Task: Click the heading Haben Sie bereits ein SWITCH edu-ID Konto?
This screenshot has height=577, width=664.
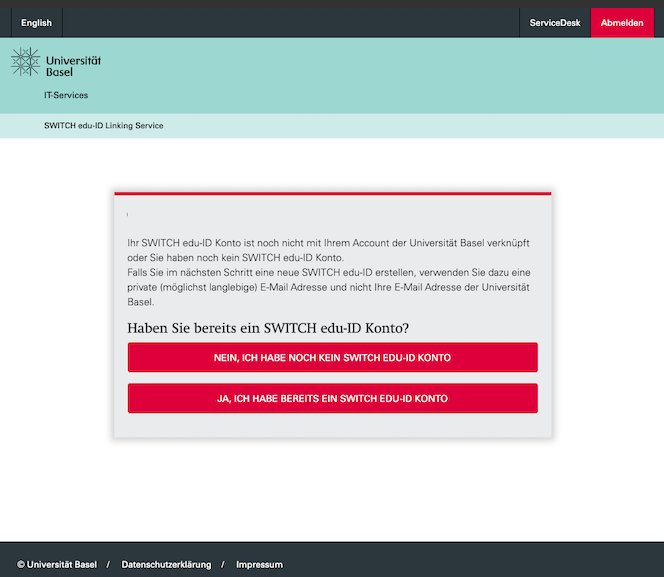Action: coord(268,328)
